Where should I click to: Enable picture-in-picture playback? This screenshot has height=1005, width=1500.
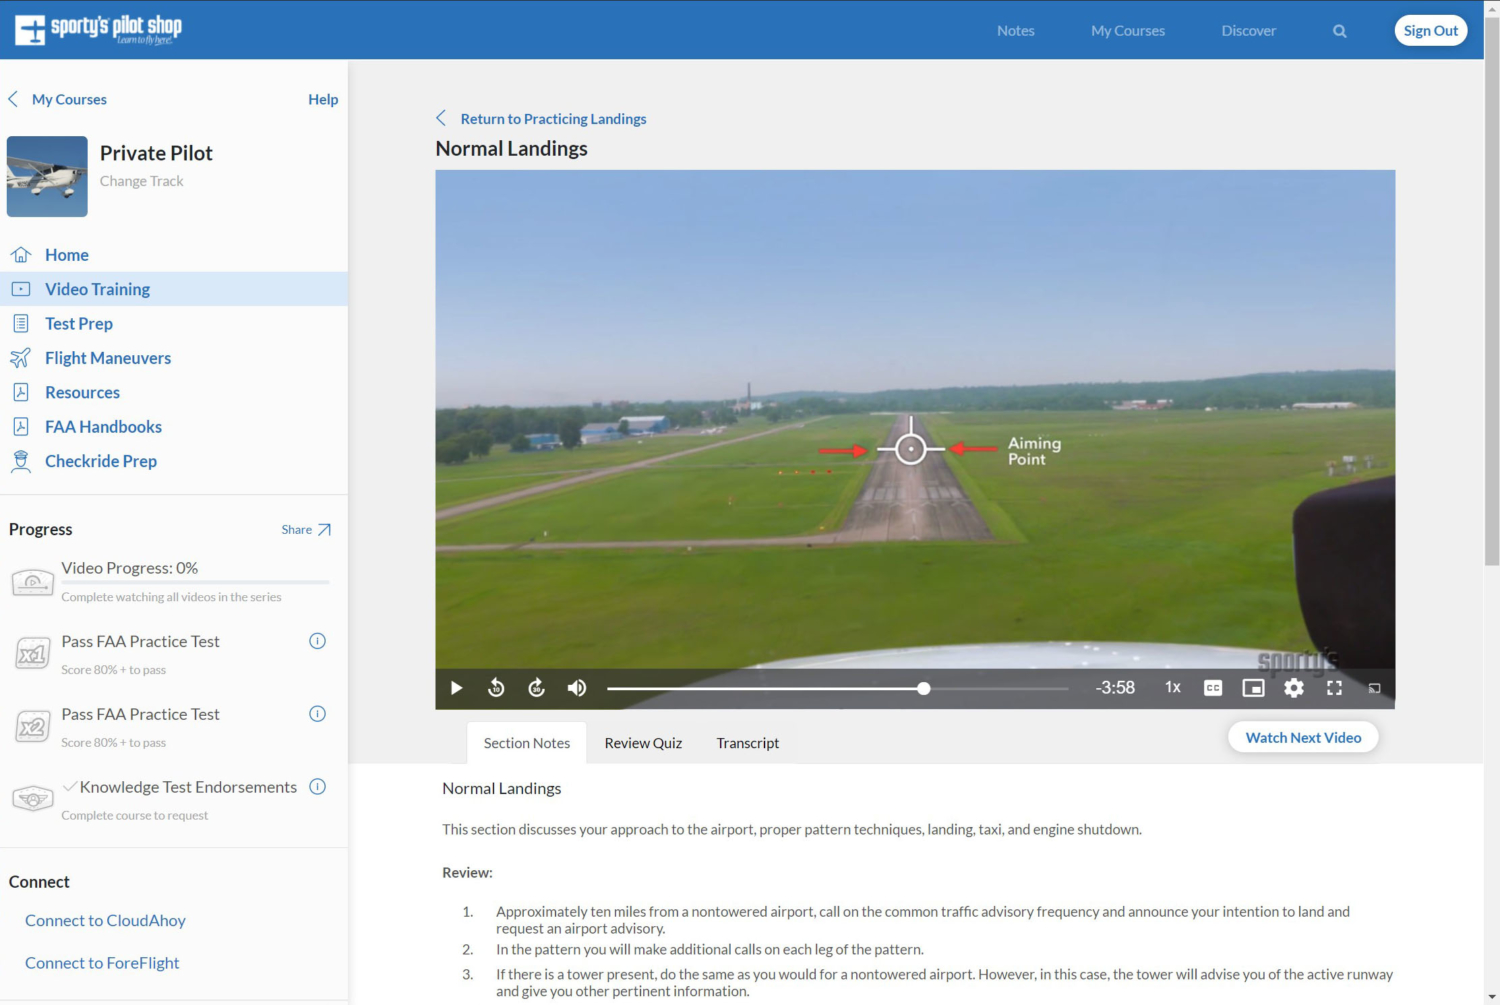1253,688
